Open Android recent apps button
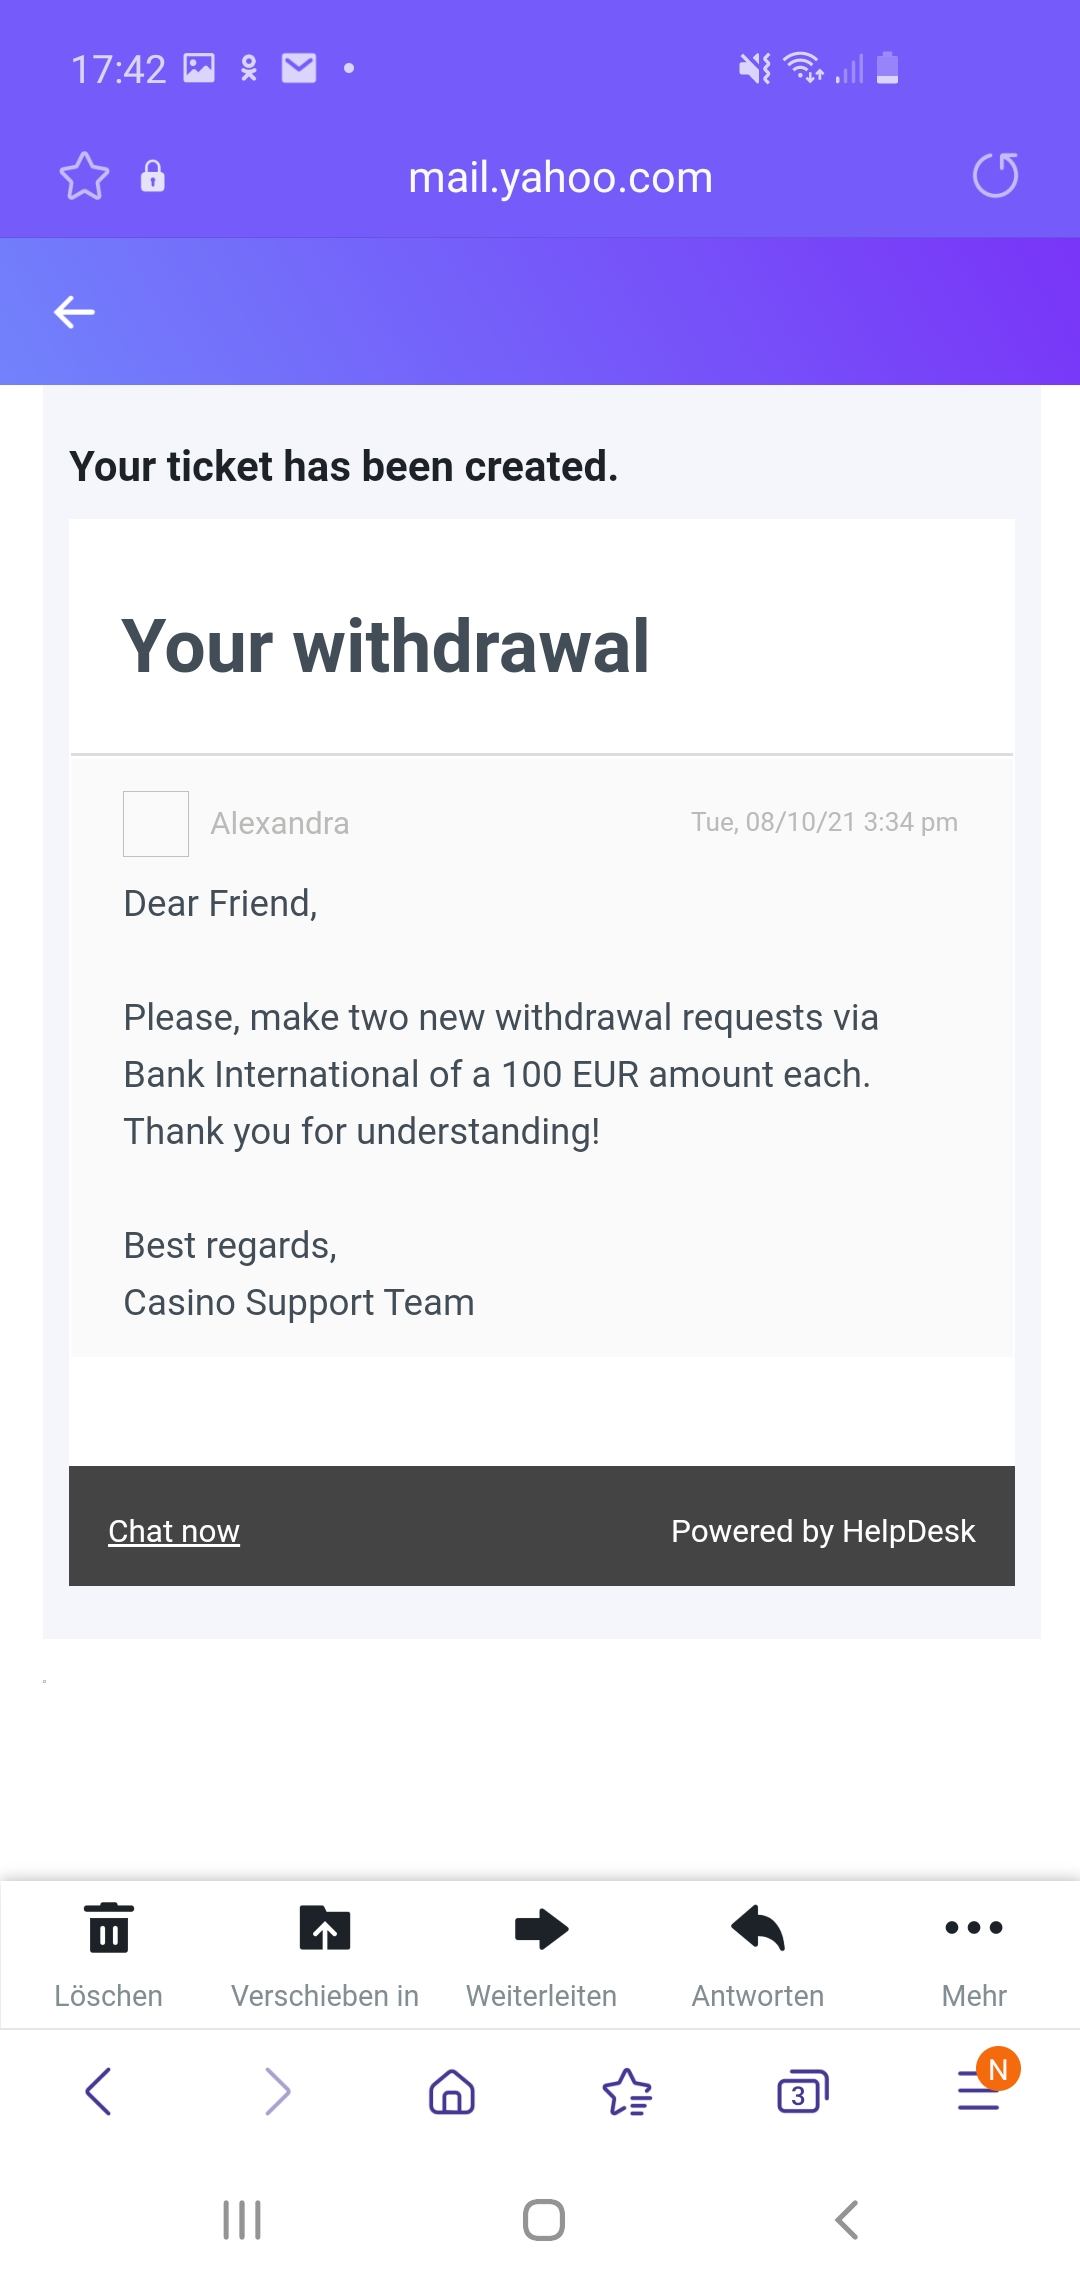Image resolution: width=1080 pixels, height=2280 pixels. pyautogui.click(x=242, y=2220)
